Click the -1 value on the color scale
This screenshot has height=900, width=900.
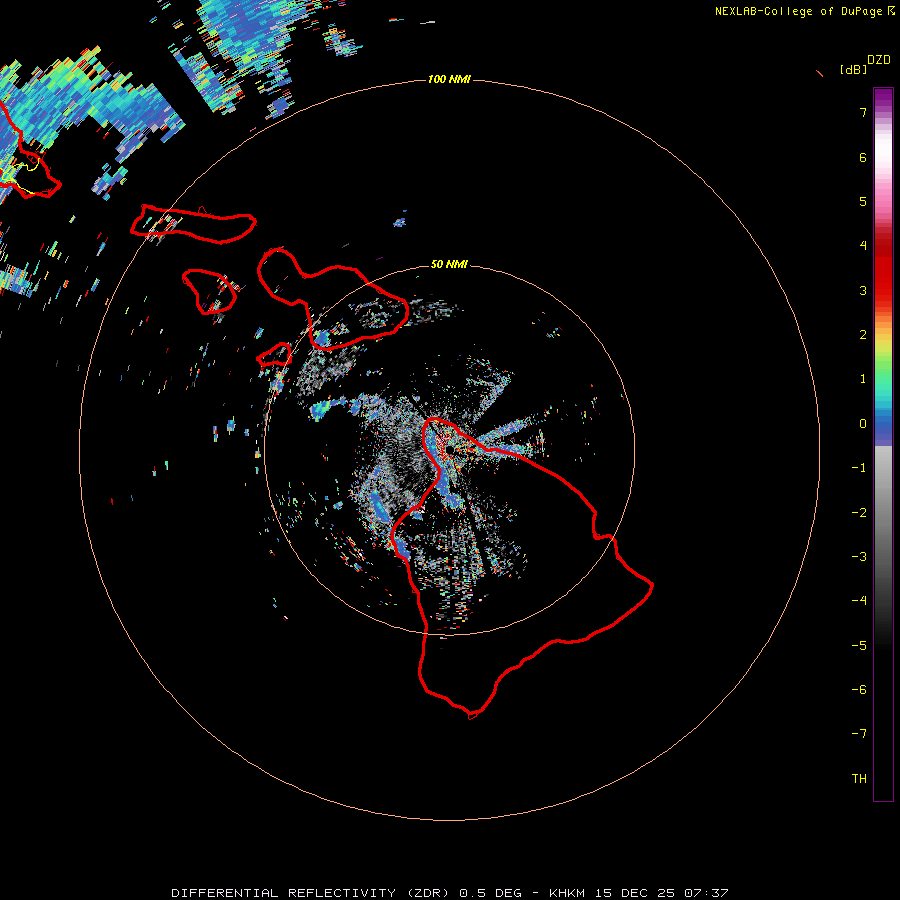[x=859, y=468]
